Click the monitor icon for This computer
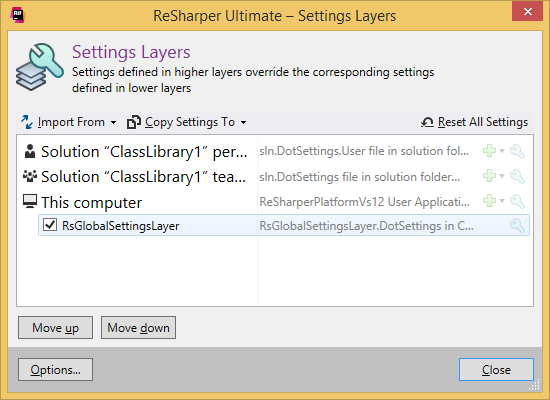This screenshot has width=550, height=400. (30, 201)
